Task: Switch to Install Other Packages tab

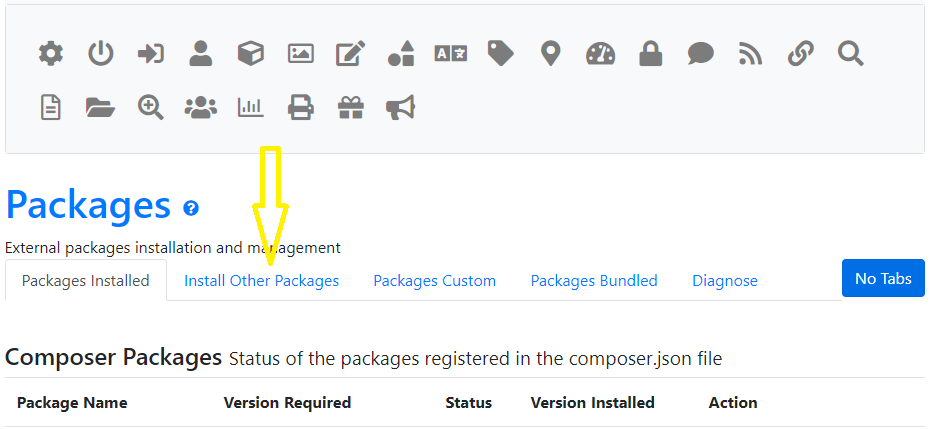Action: [x=261, y=281]
